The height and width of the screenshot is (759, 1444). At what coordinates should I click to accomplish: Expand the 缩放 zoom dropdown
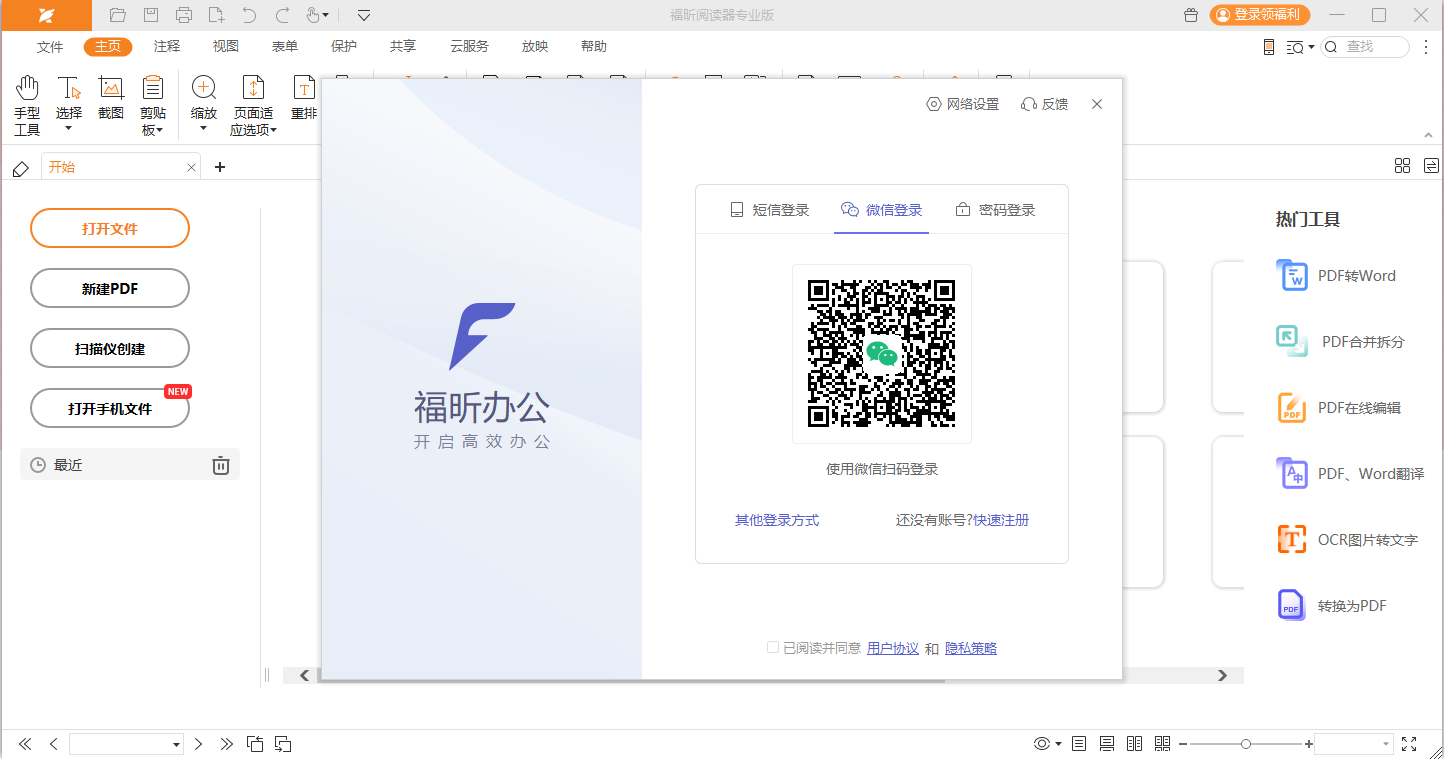tap(203, 128)
